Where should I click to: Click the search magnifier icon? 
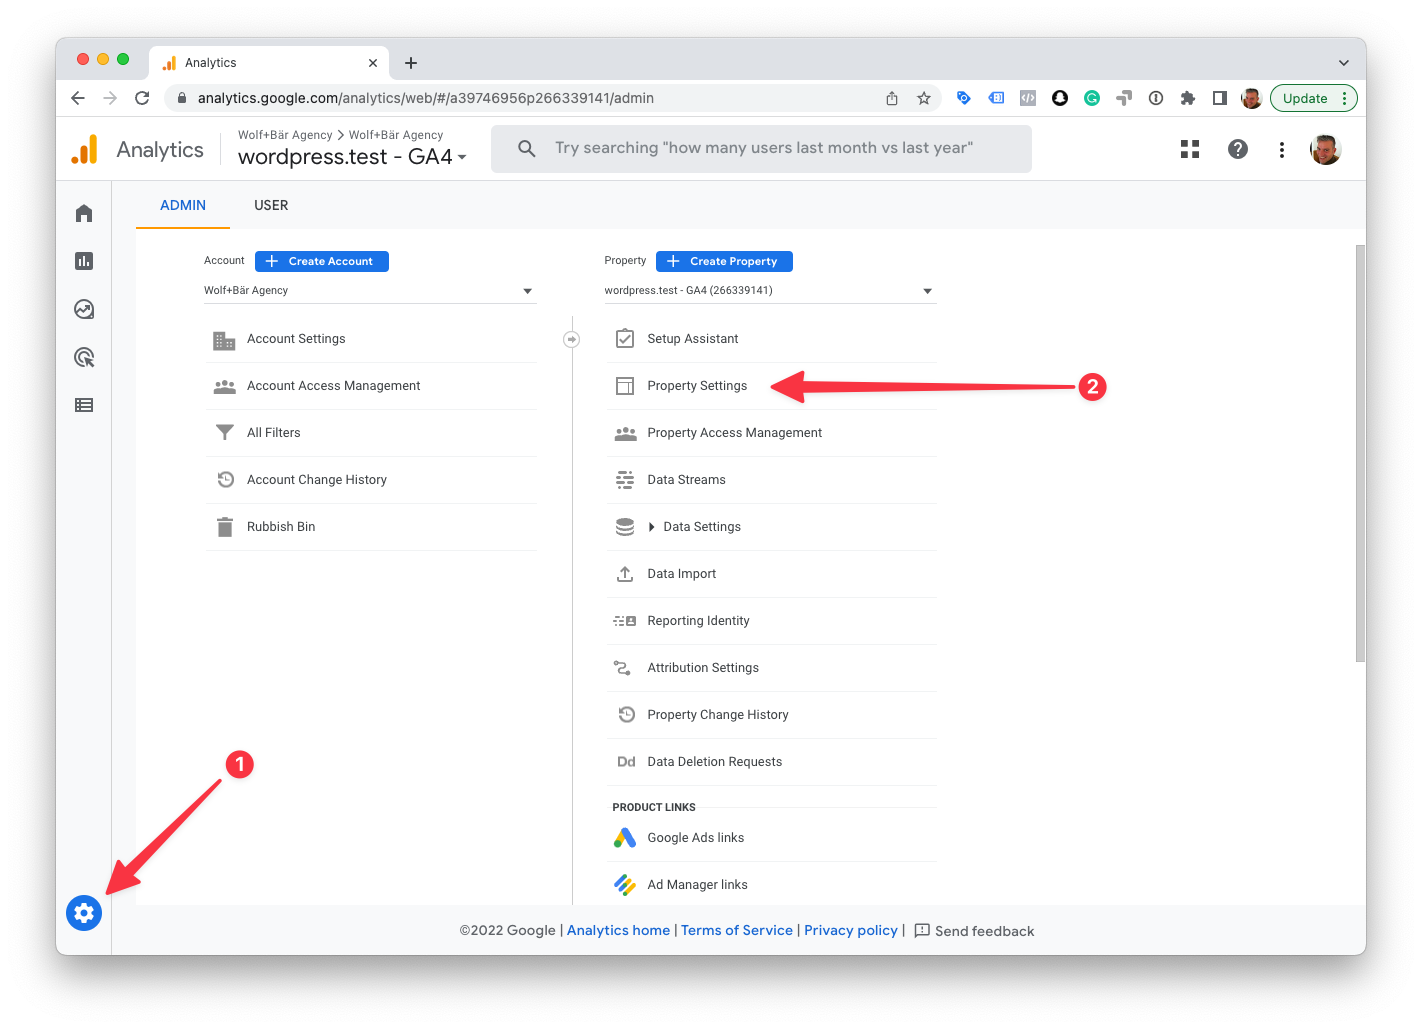click(527, 148)
